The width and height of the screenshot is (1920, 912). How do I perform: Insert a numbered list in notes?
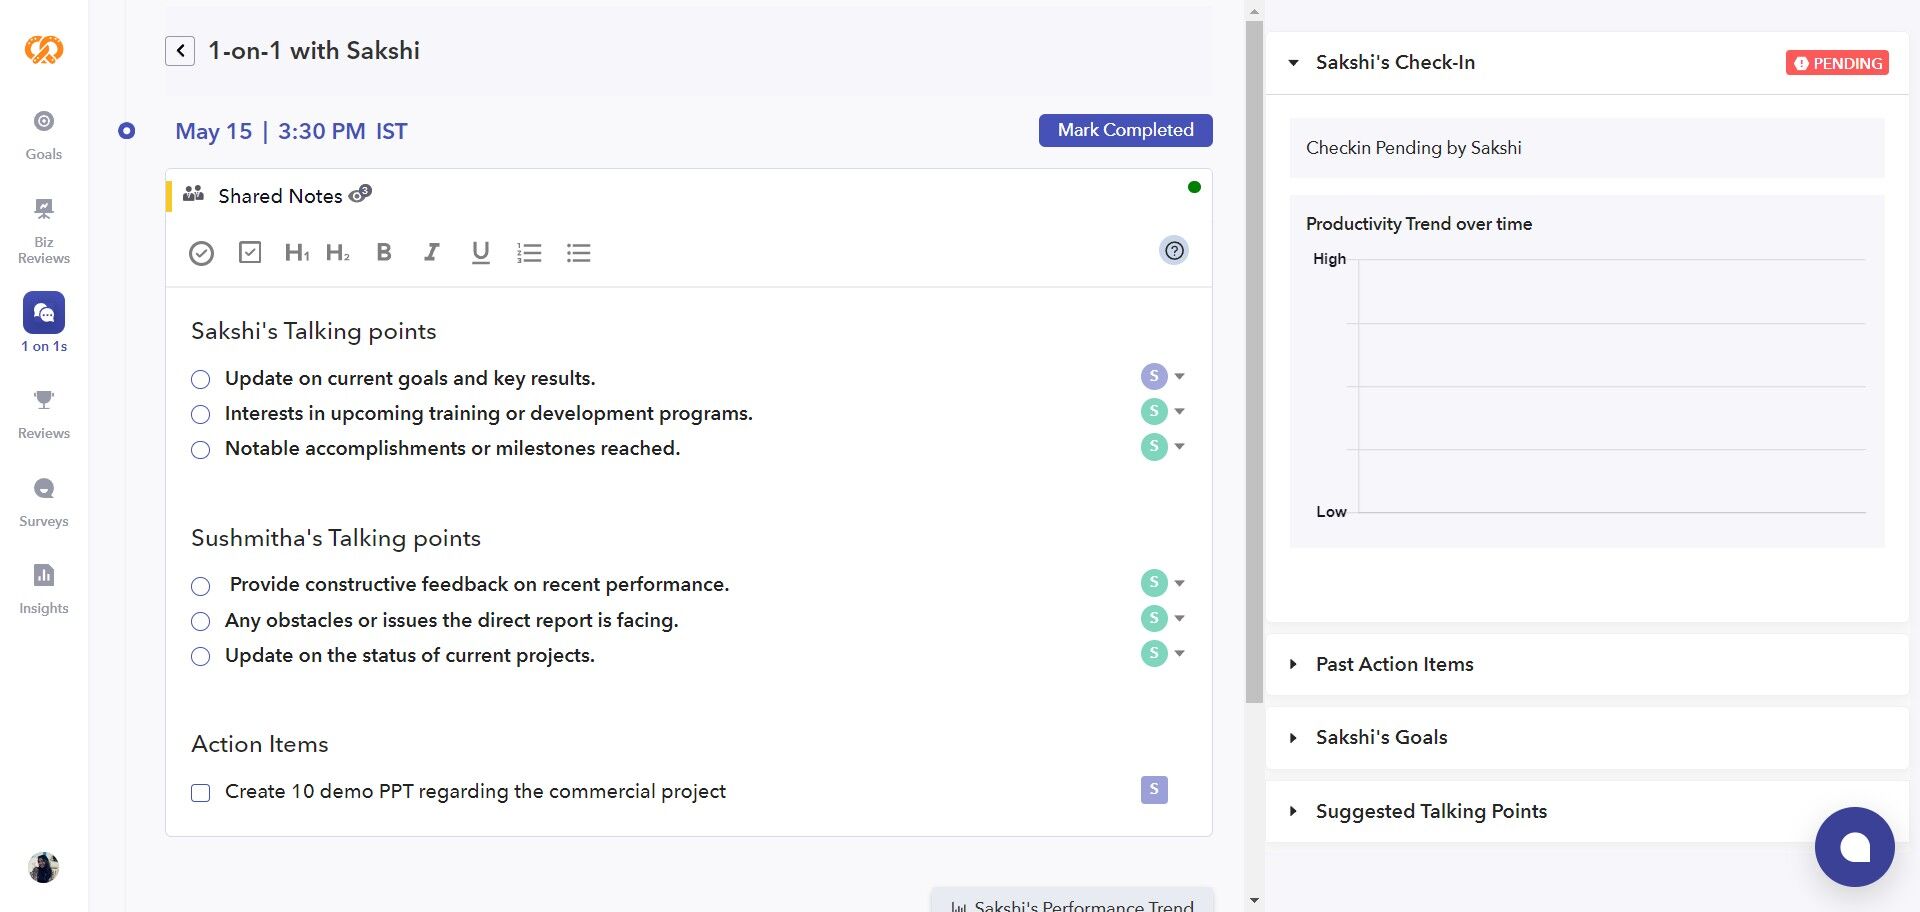pyautogui.click(x=529, y=253)
